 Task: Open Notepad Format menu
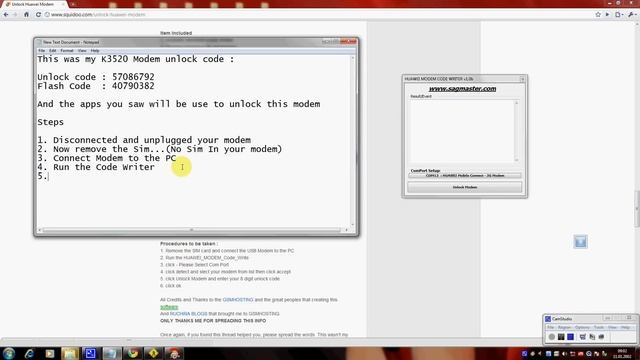(67, 51)
